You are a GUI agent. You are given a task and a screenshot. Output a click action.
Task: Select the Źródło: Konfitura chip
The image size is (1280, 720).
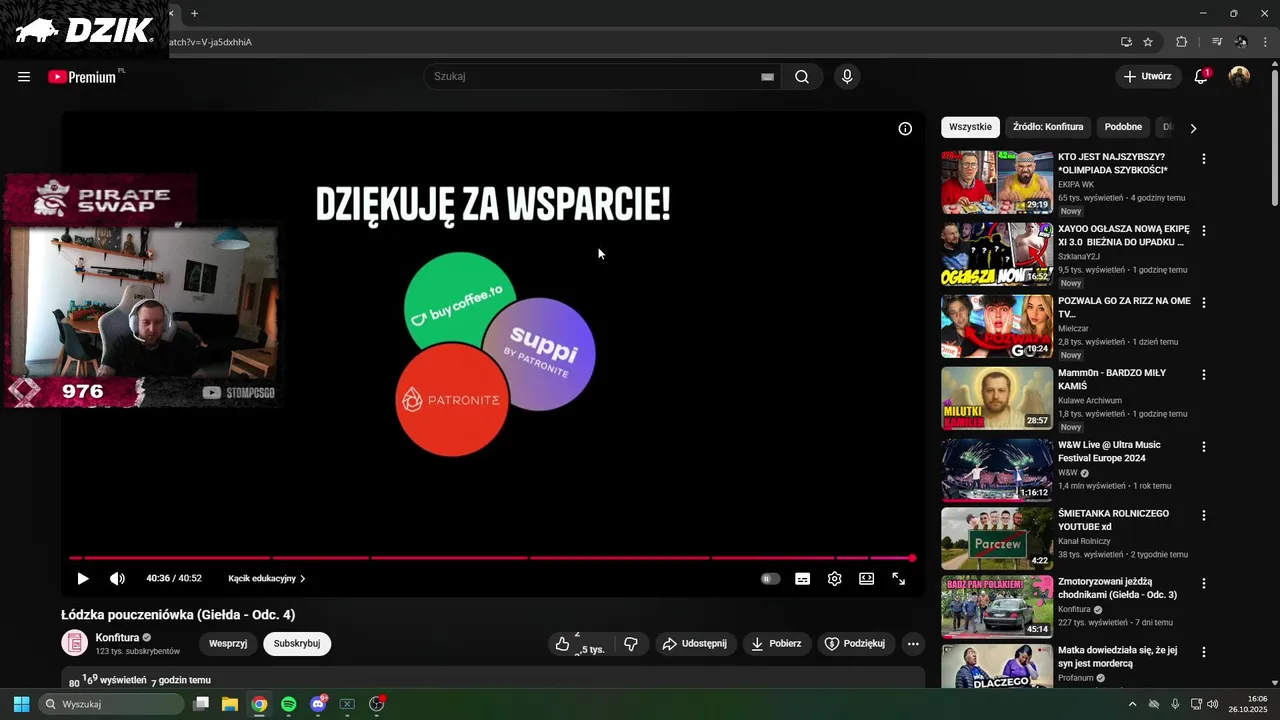coord(1048,127)
